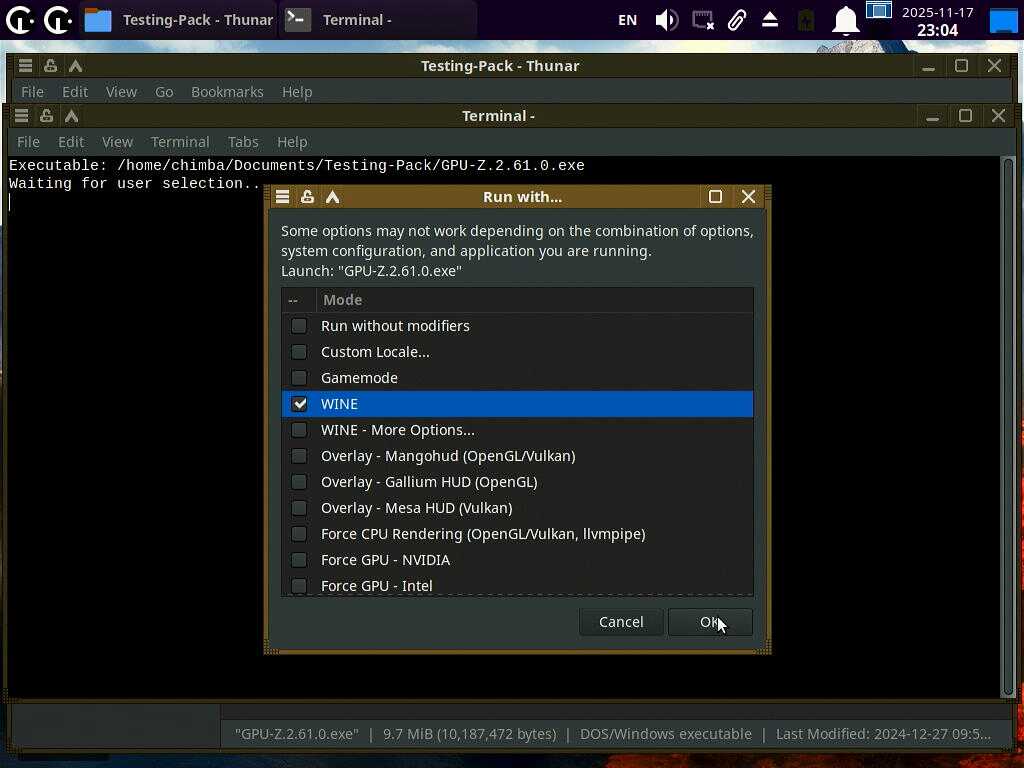
Task: Check Run without modifiers checkbox
Action: click(299, 326)
